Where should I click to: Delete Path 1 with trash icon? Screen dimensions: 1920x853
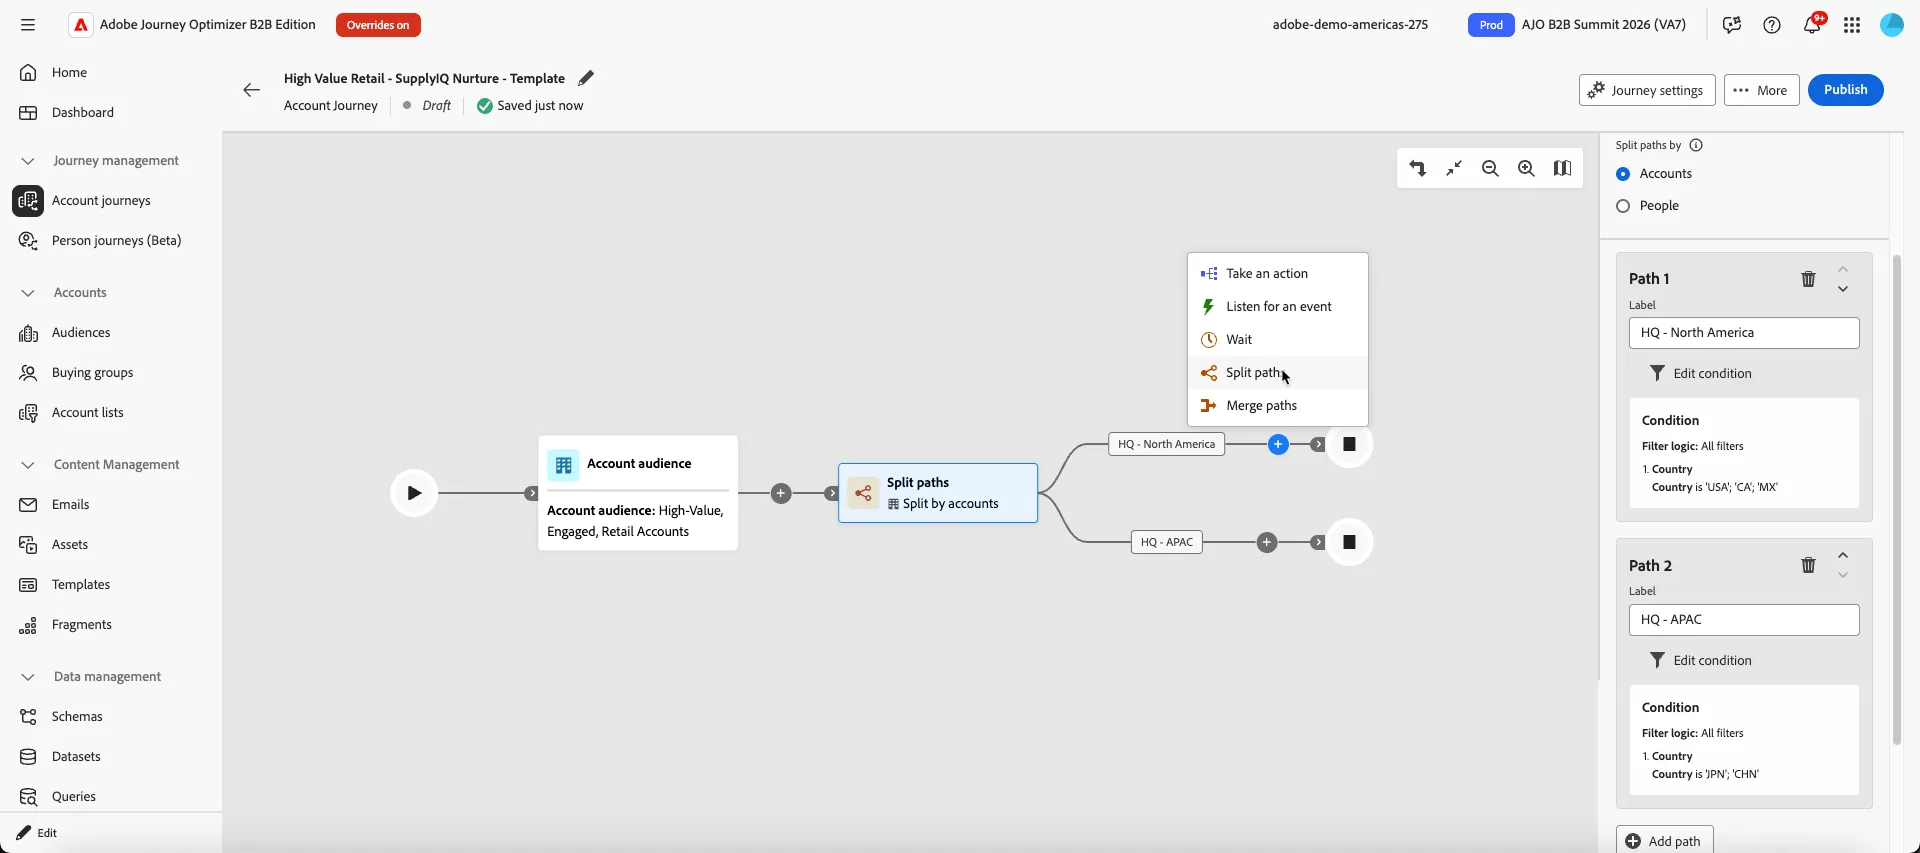pos(1808,279)
